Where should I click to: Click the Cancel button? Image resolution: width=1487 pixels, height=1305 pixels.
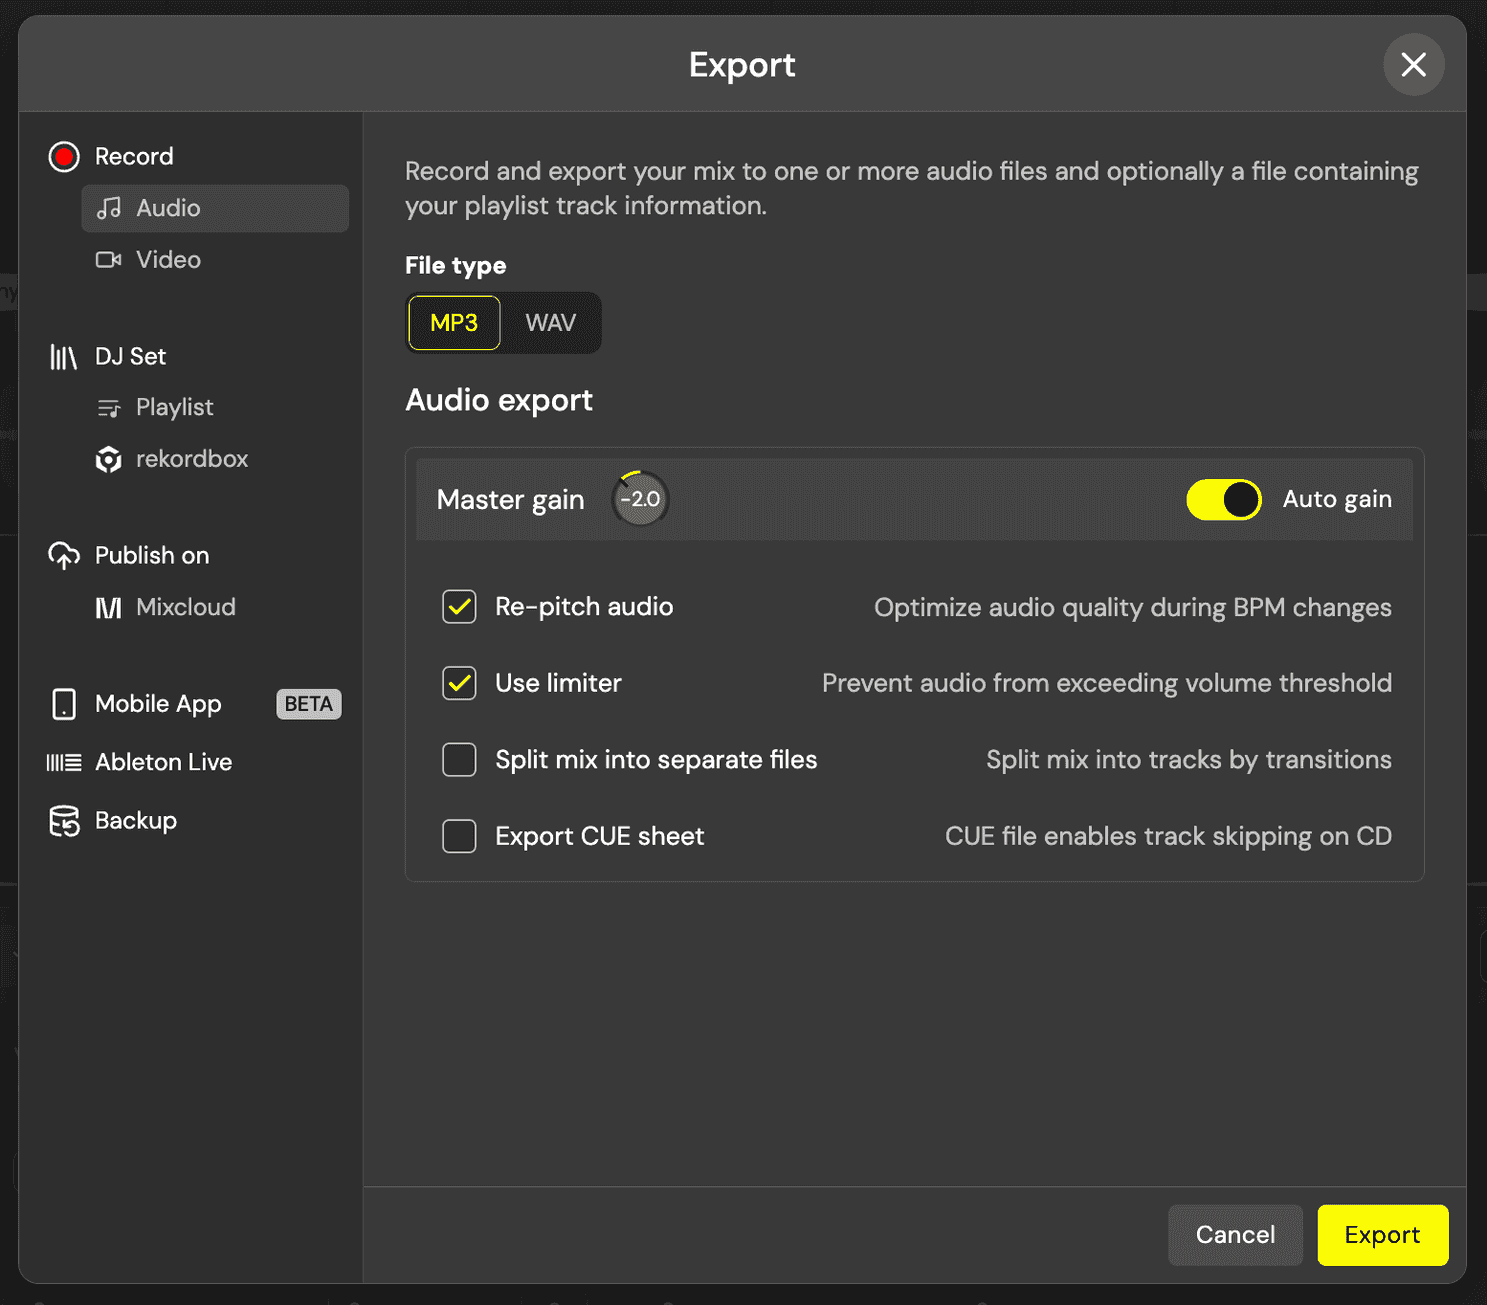point(1235,1235)
